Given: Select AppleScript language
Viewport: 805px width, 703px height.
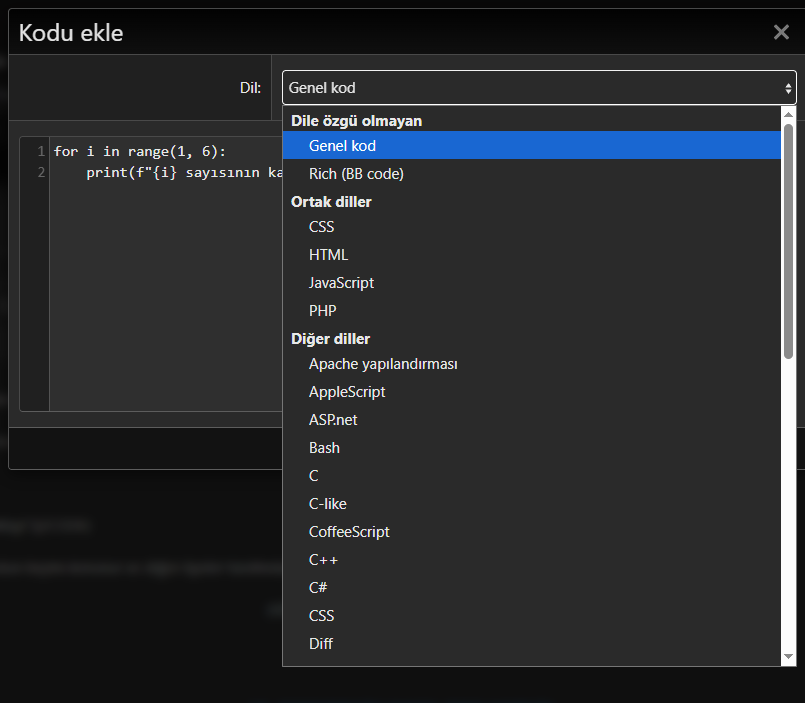Looking at the screenshot, I should click(531, 392).
